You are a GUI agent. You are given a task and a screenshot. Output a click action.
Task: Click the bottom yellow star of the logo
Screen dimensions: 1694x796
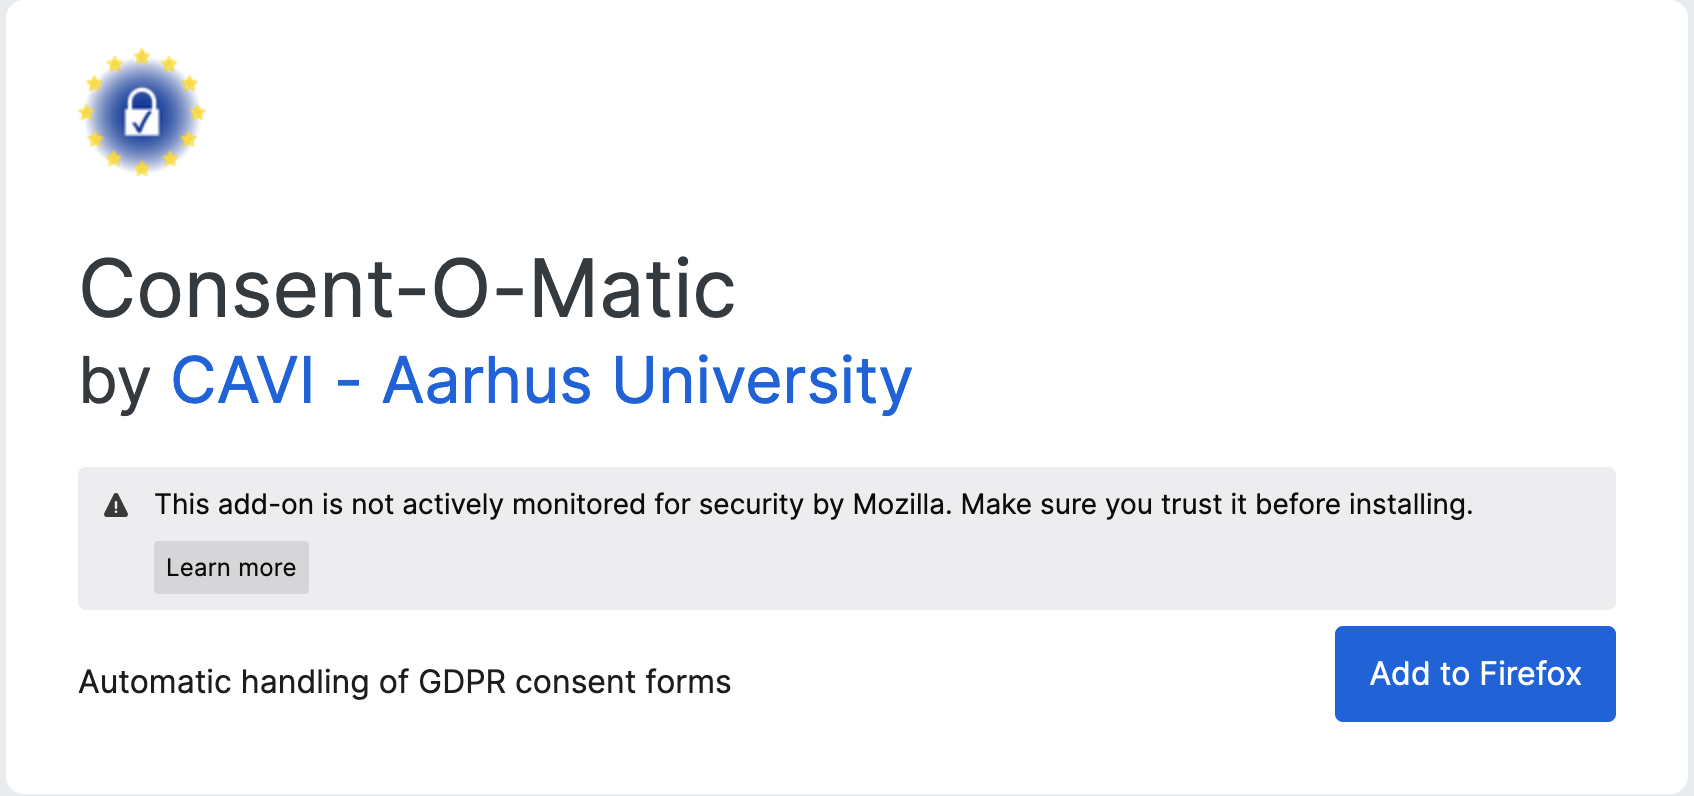point(142,168)
